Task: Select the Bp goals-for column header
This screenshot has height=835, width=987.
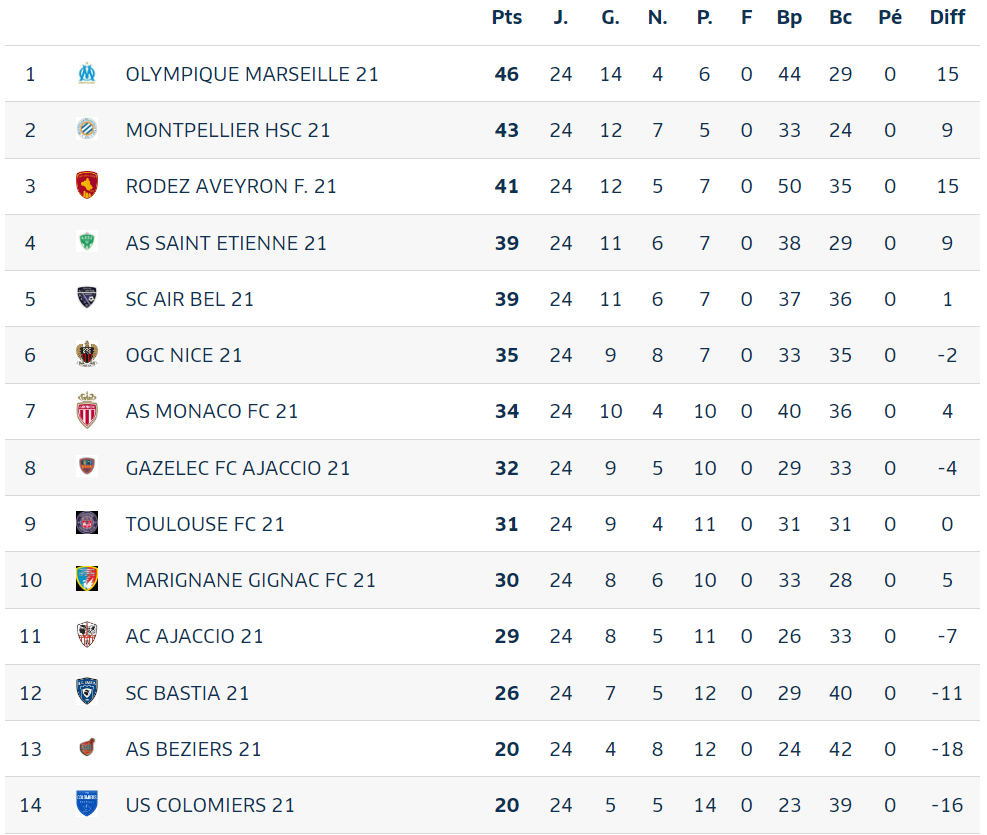Action: [x=789, y=18]
